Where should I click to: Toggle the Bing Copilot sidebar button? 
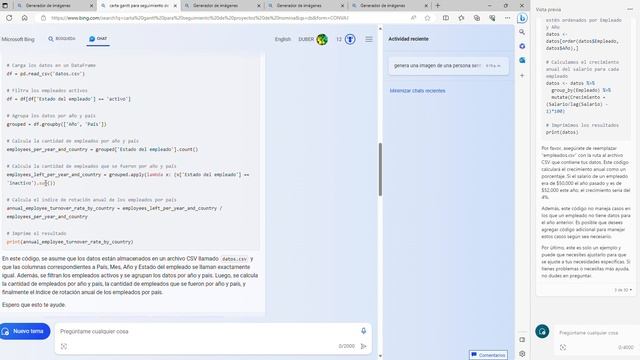(x=522, y=18)
